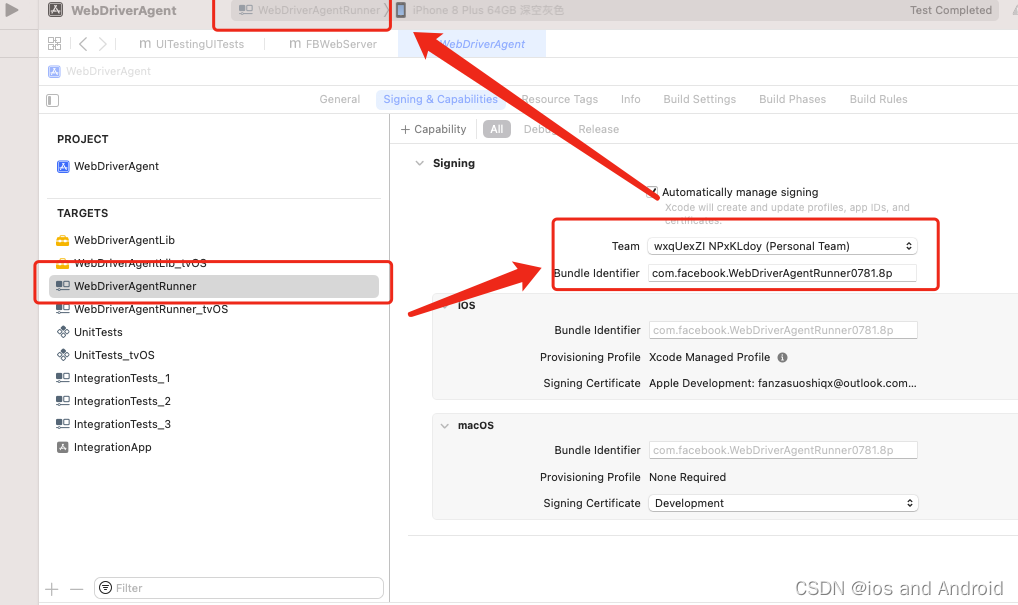Open macOS Signing Certificate dropdown
Screen dimensions: 1018x605
click(x=783, y=503)
